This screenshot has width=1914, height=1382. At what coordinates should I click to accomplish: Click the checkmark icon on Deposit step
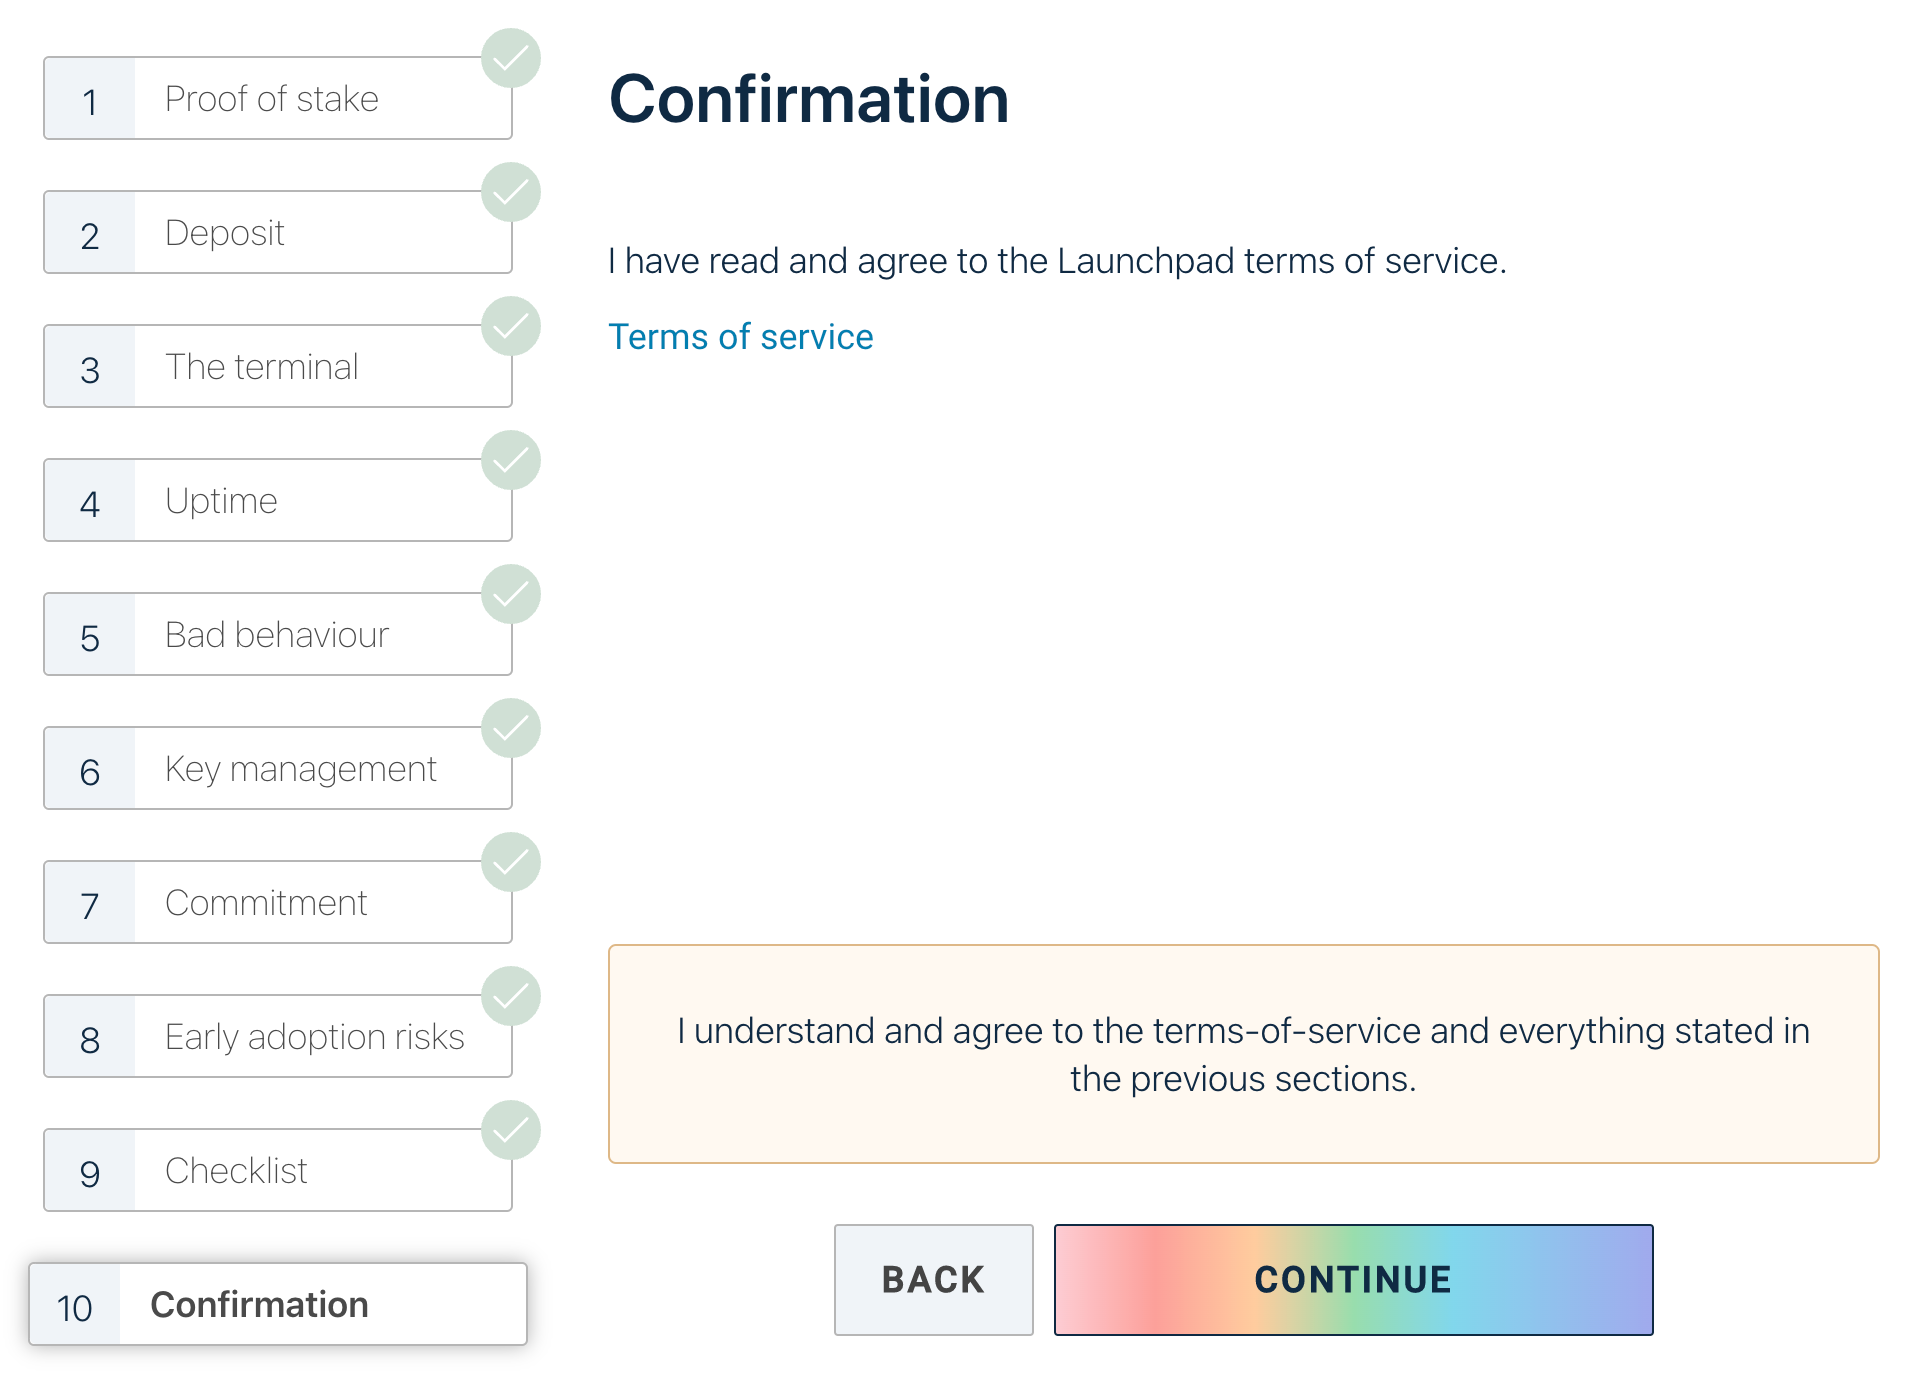point(511,192)
